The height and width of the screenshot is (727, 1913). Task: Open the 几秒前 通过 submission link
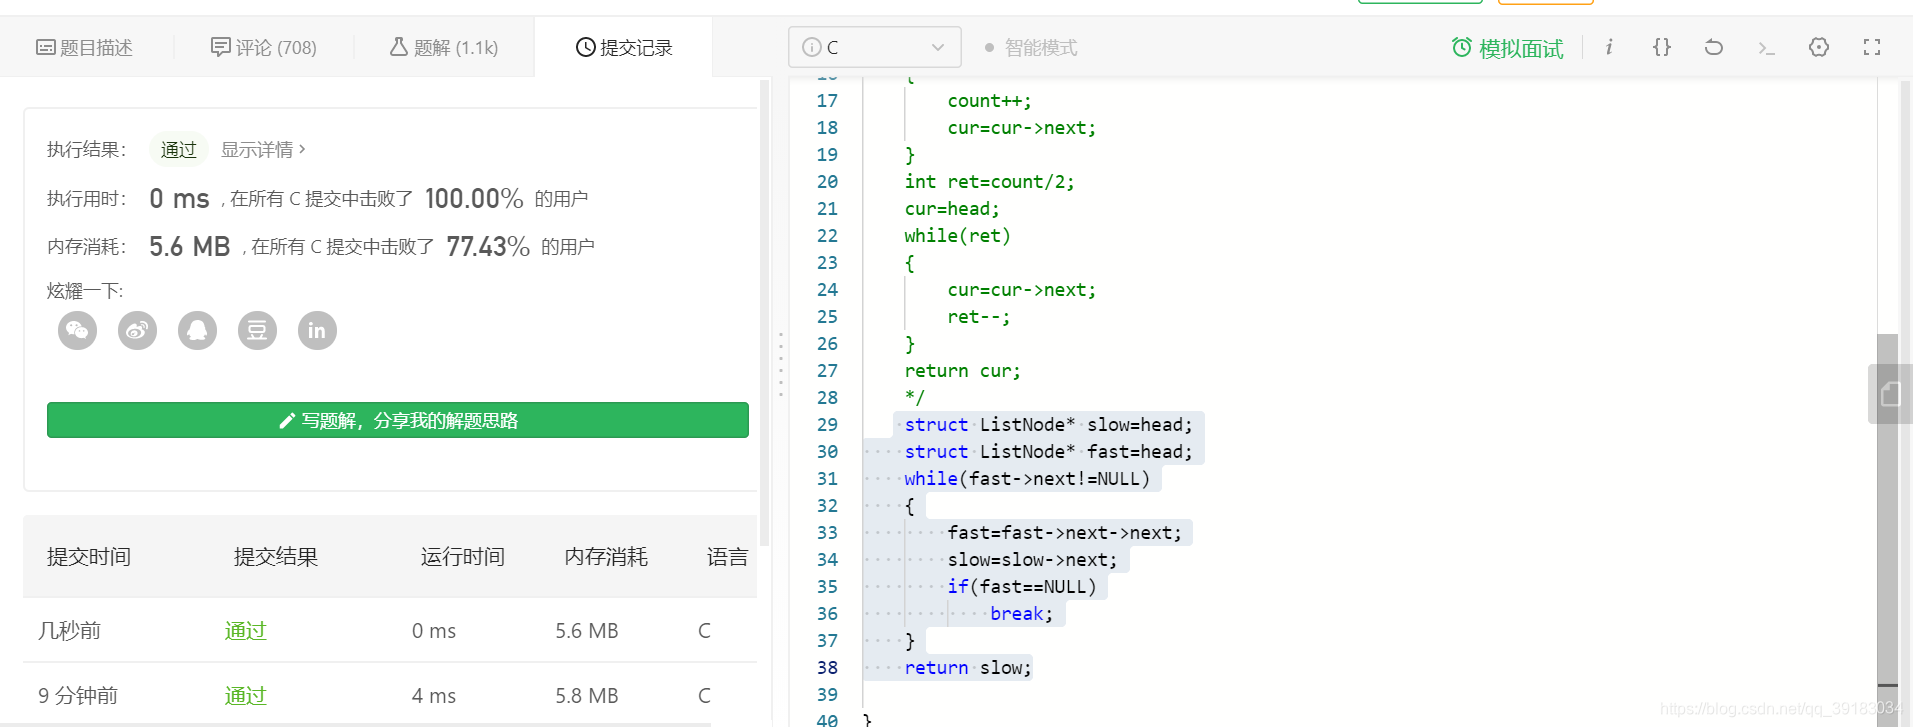click(x=245, y=631)
